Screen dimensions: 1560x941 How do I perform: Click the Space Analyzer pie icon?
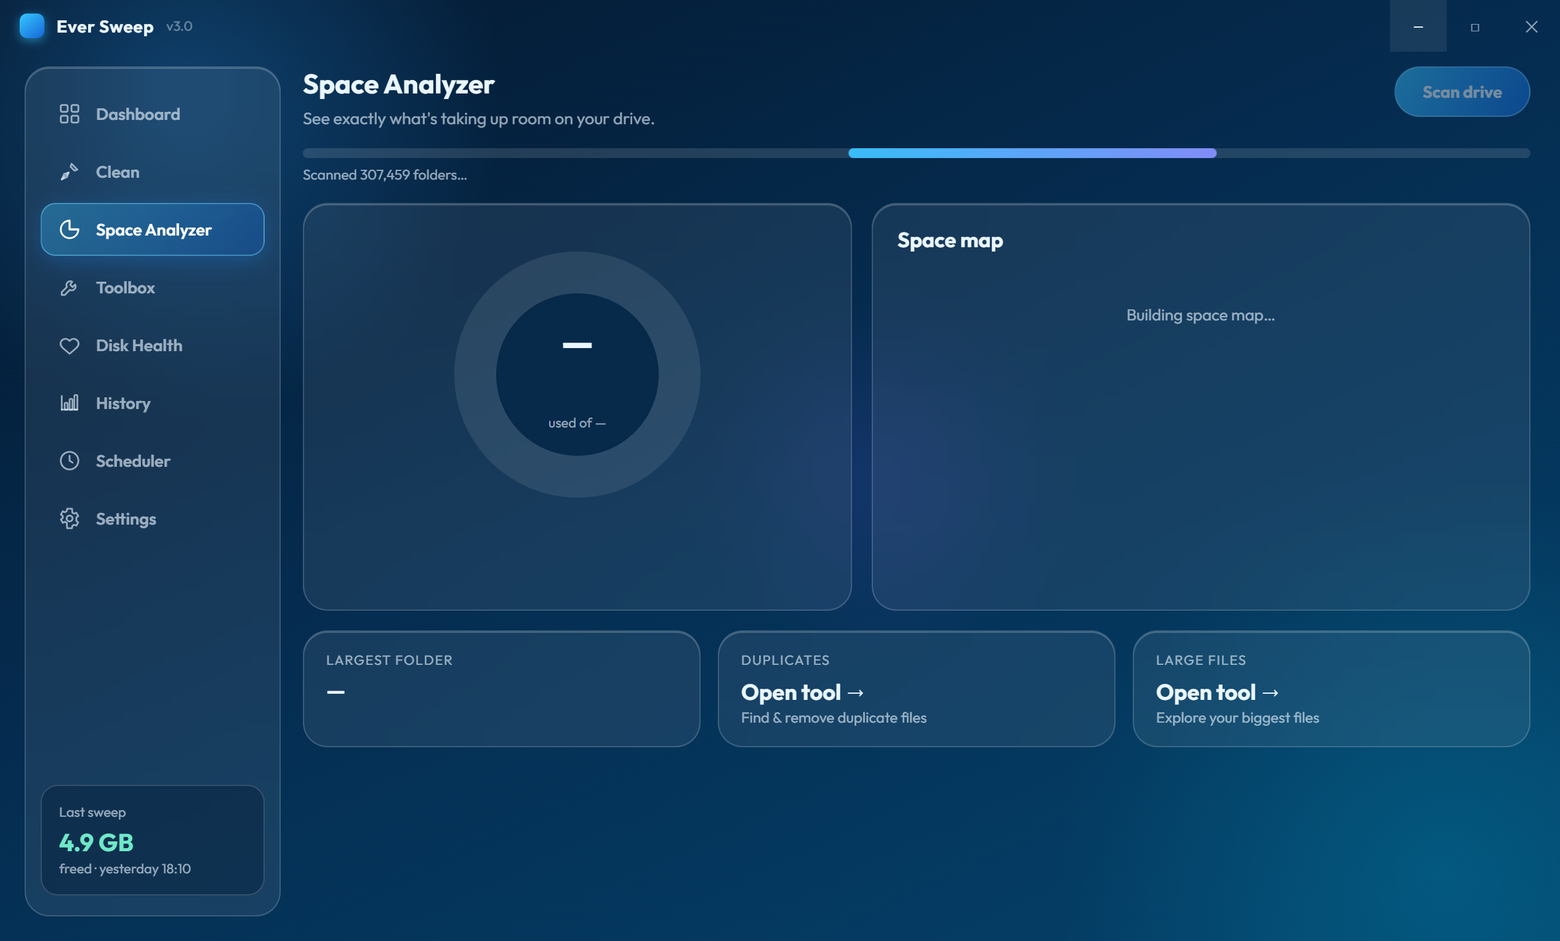tap(69, 230)
